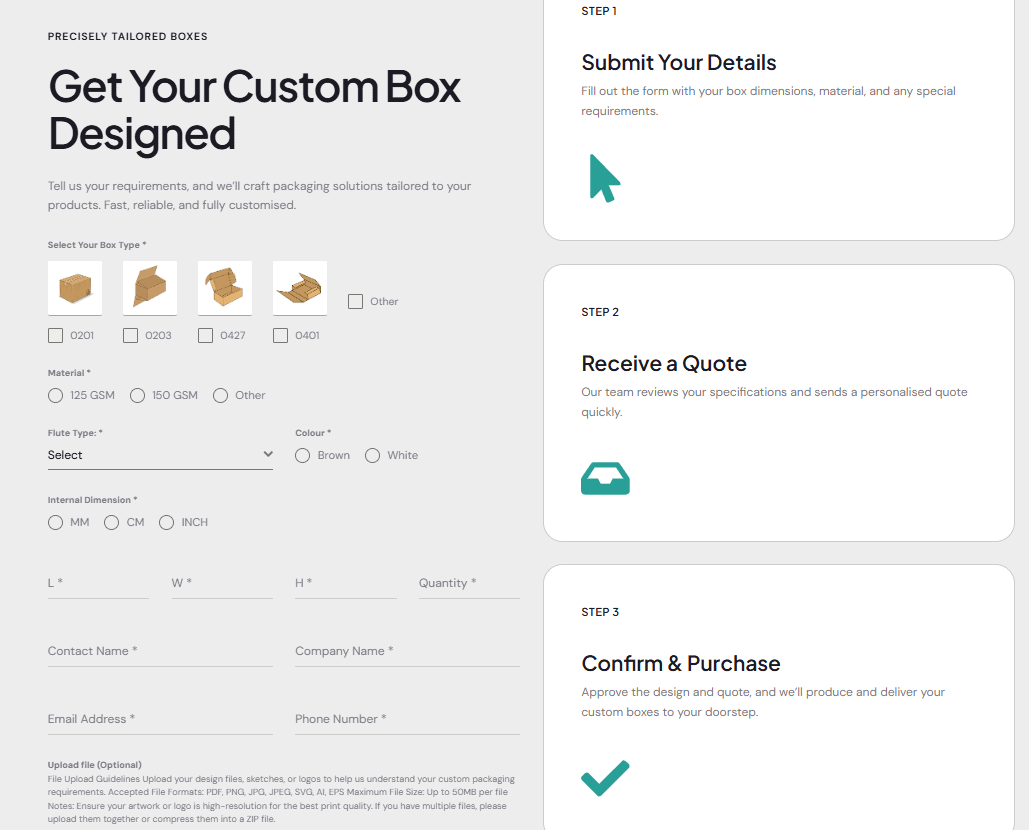This screenshot has height=830, width=1029.
Task: Select the 0201 box type image
Action: click(74, 287)
